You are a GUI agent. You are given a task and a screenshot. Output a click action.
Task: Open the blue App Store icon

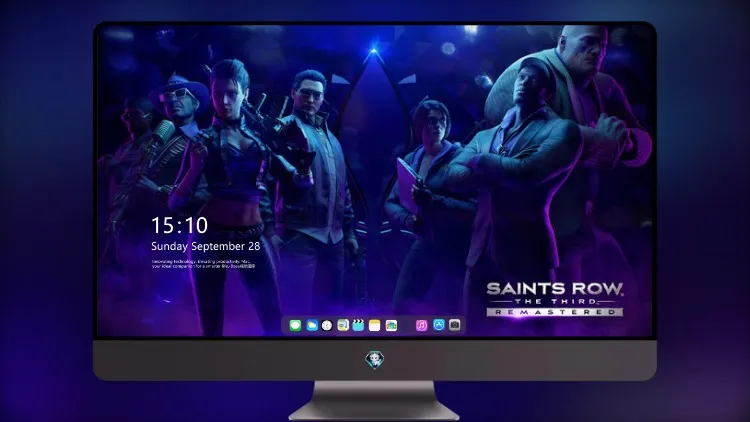439,325
